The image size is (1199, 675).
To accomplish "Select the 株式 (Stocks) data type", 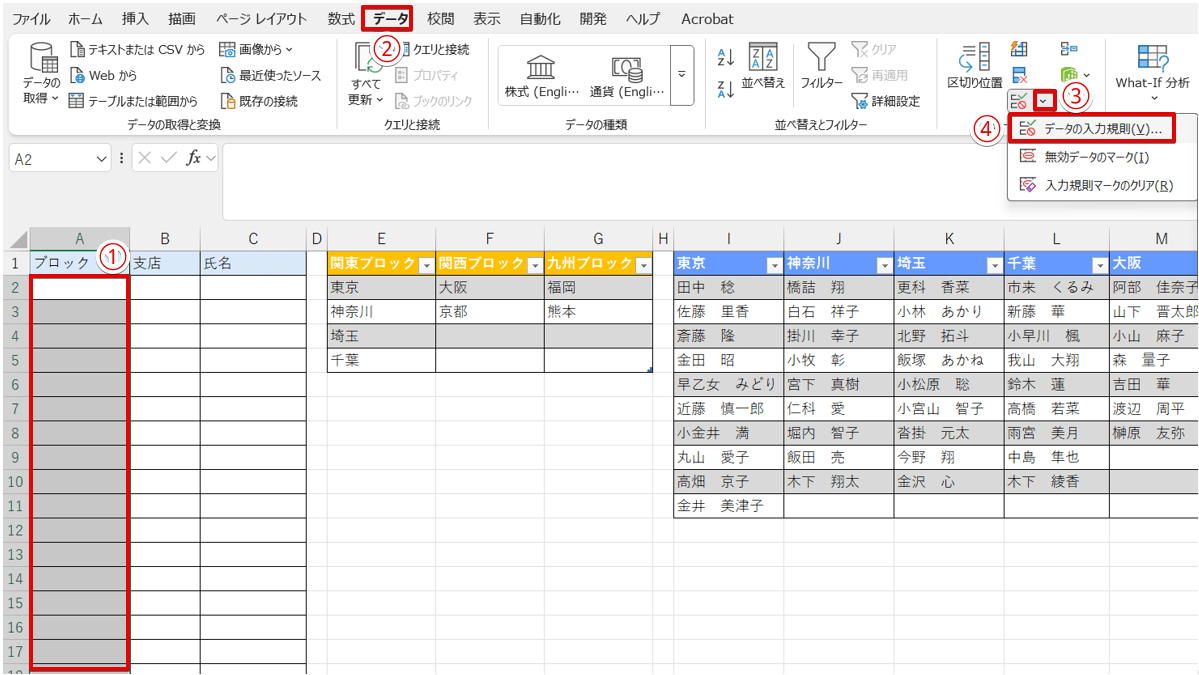I will (x=542, y=75).
